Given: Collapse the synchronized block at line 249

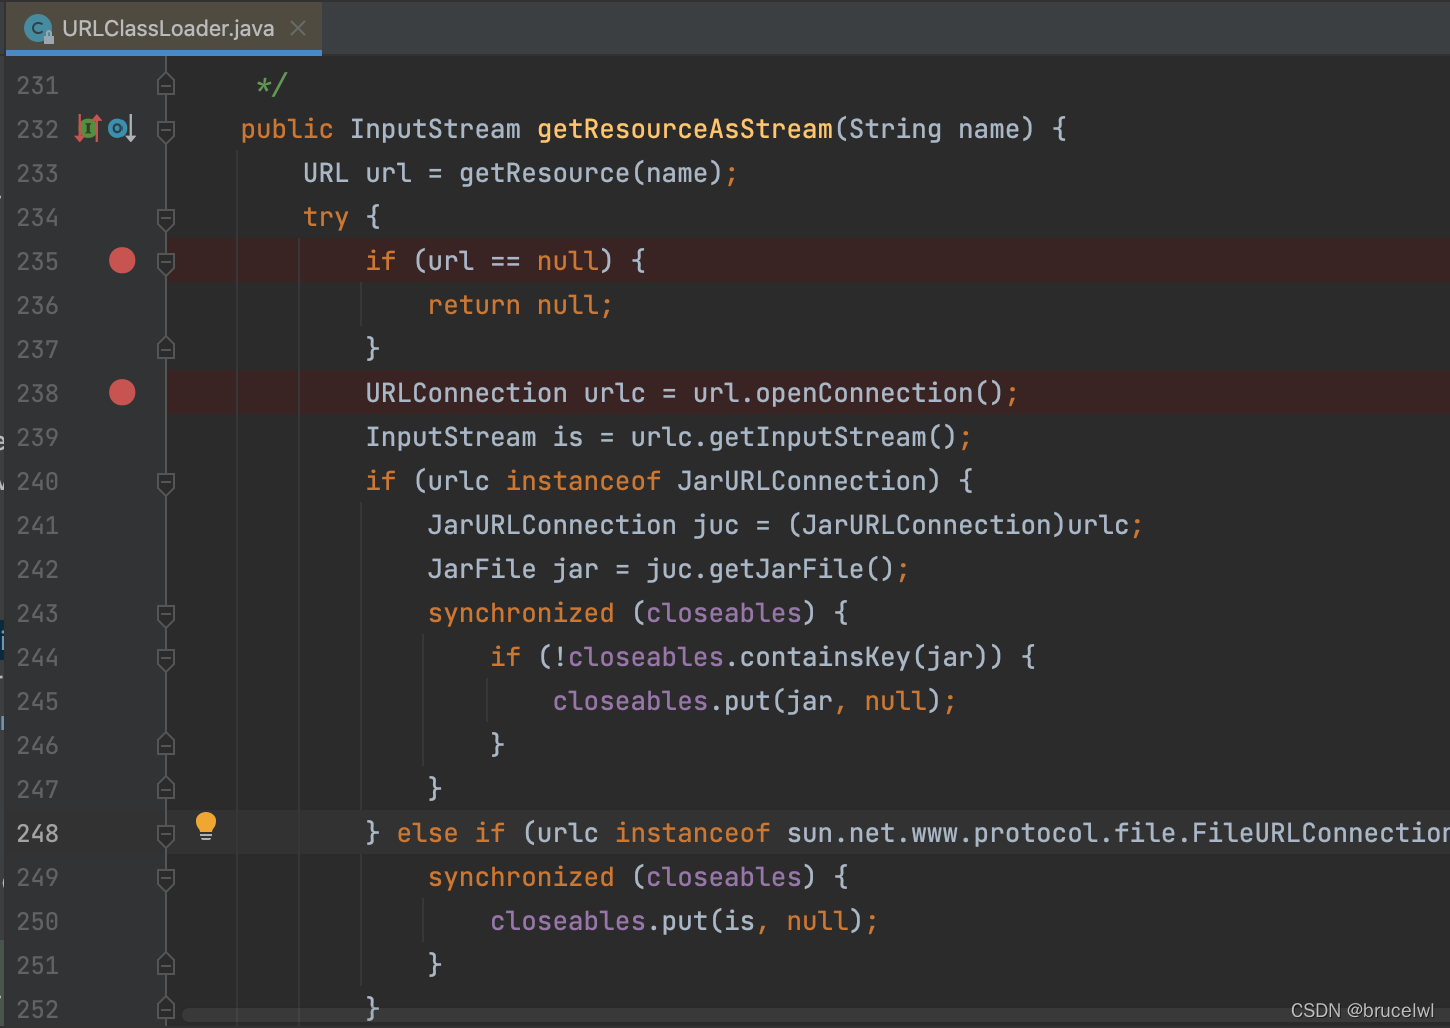Looking at the screenshot, I should (x=166, y=878).
